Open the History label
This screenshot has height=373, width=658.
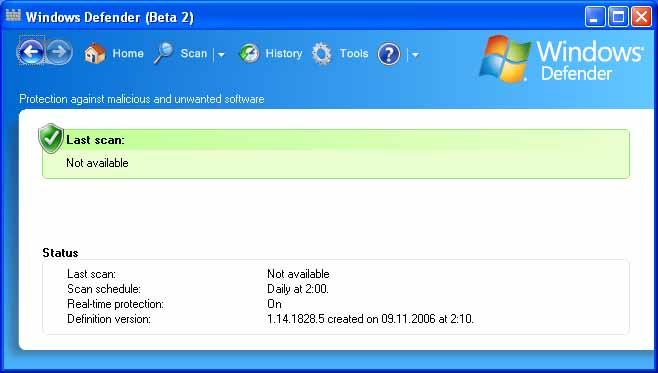click(x=284, y=53)
